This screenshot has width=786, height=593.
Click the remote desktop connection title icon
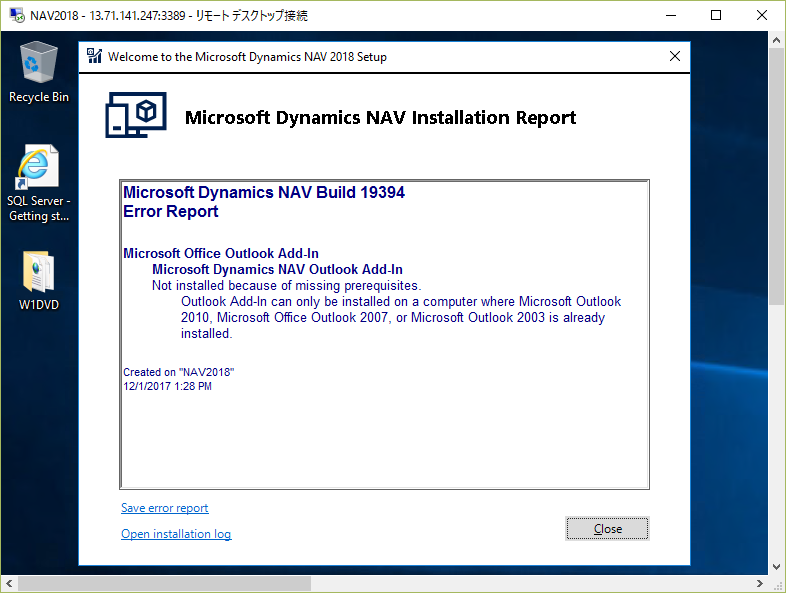[17, 16]
